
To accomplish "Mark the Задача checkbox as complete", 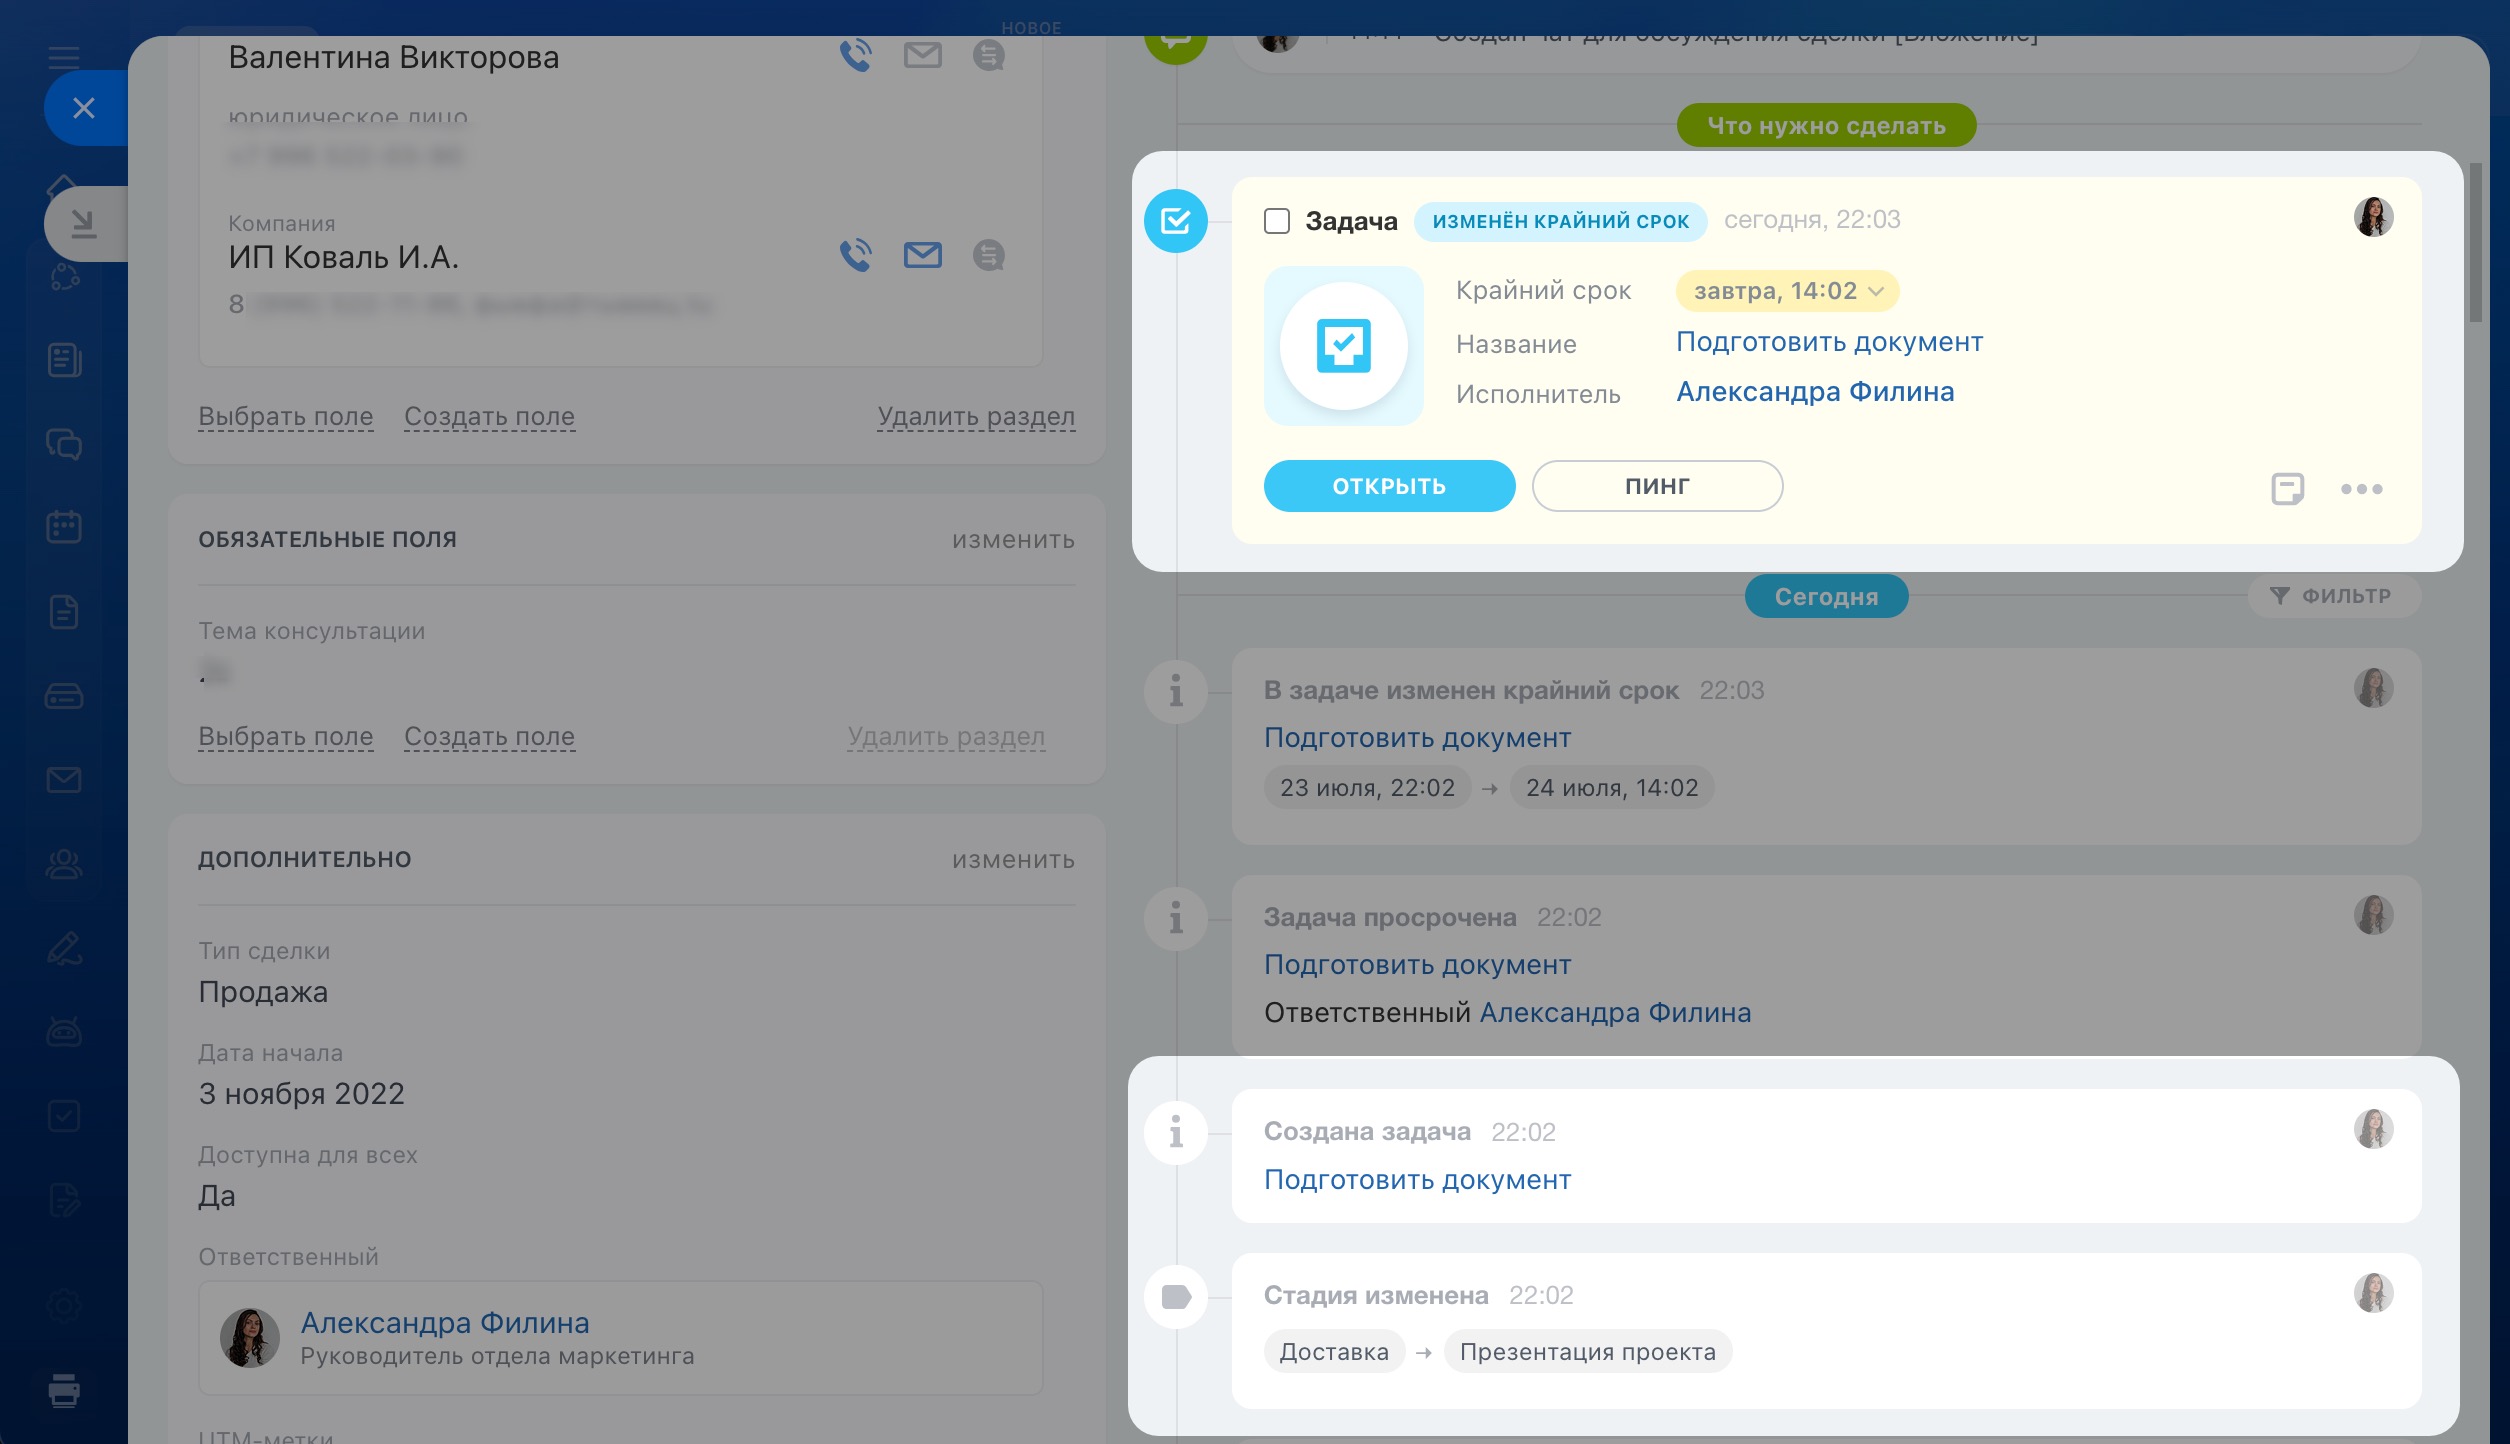I will pos(1277,221).
